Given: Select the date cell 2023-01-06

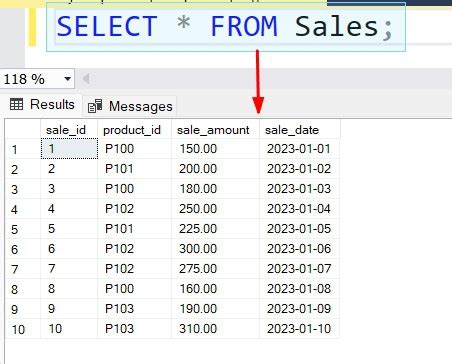Looking at the screenshot, I should (x=300, y=249).
